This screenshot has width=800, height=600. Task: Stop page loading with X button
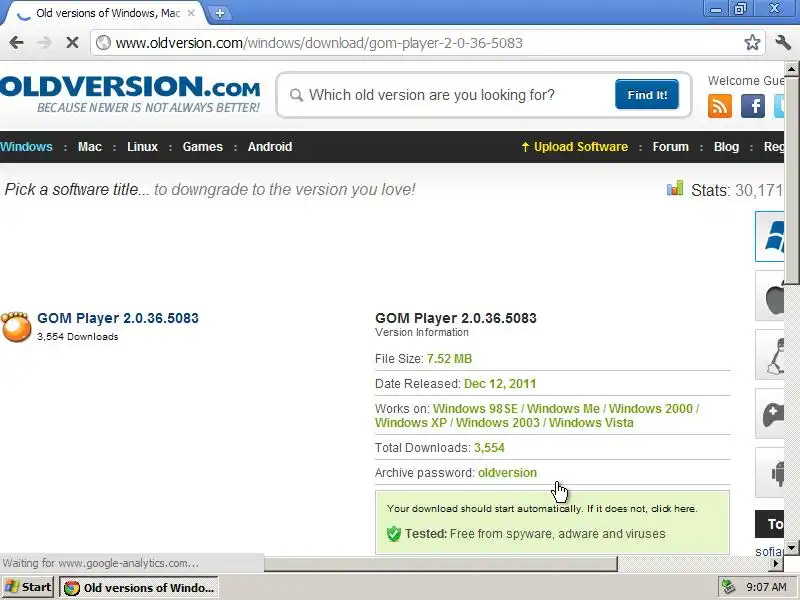point(72,42)
